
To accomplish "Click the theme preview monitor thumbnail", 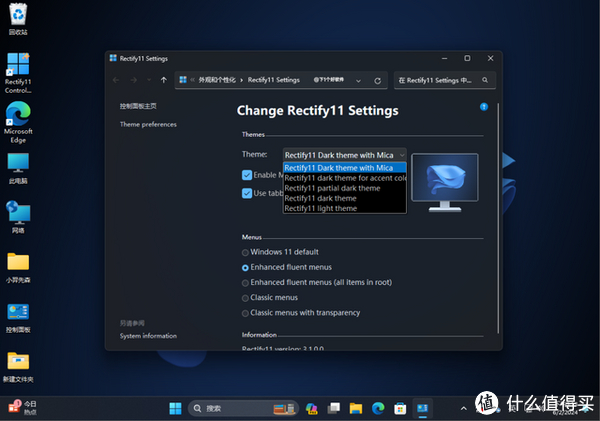I will click(445, 182).
